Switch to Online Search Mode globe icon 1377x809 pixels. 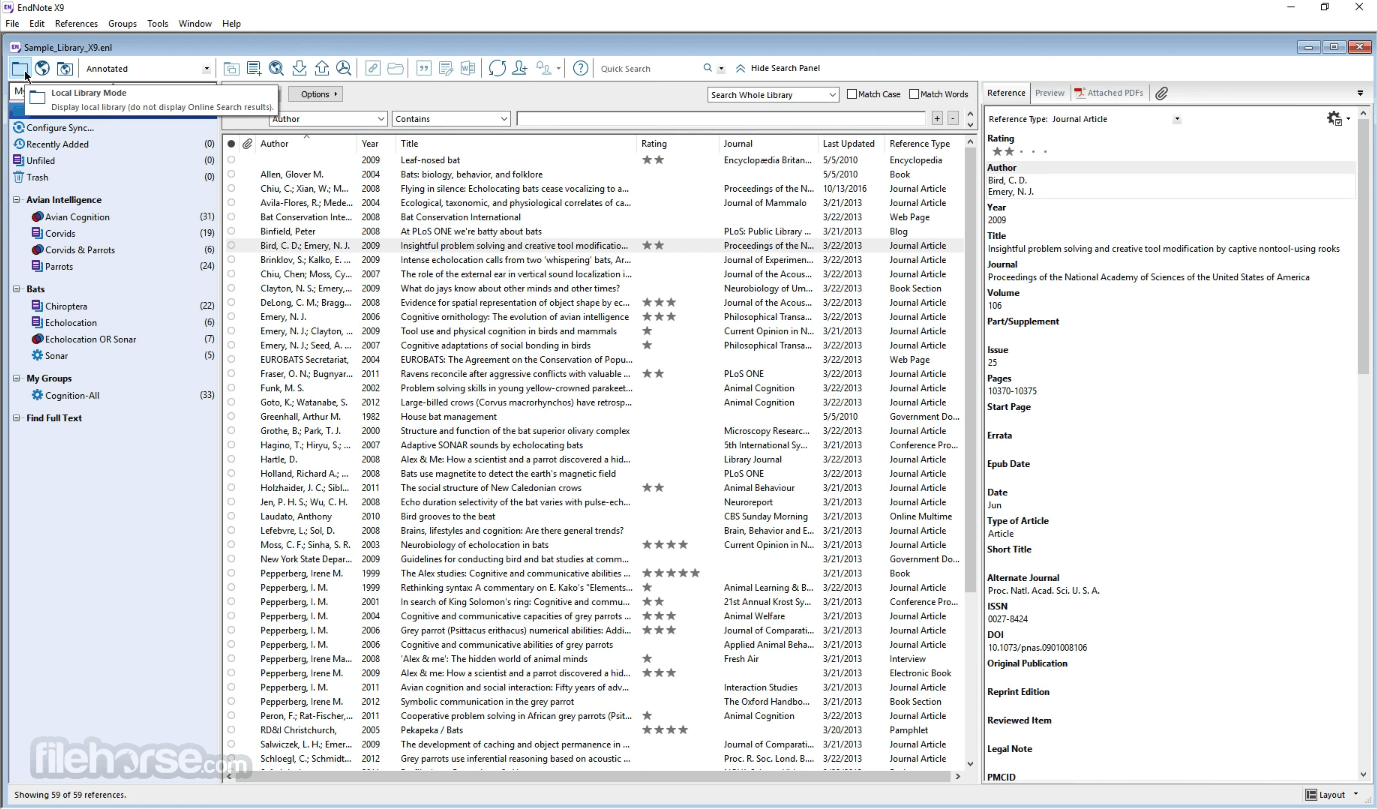tap(43, 68)
